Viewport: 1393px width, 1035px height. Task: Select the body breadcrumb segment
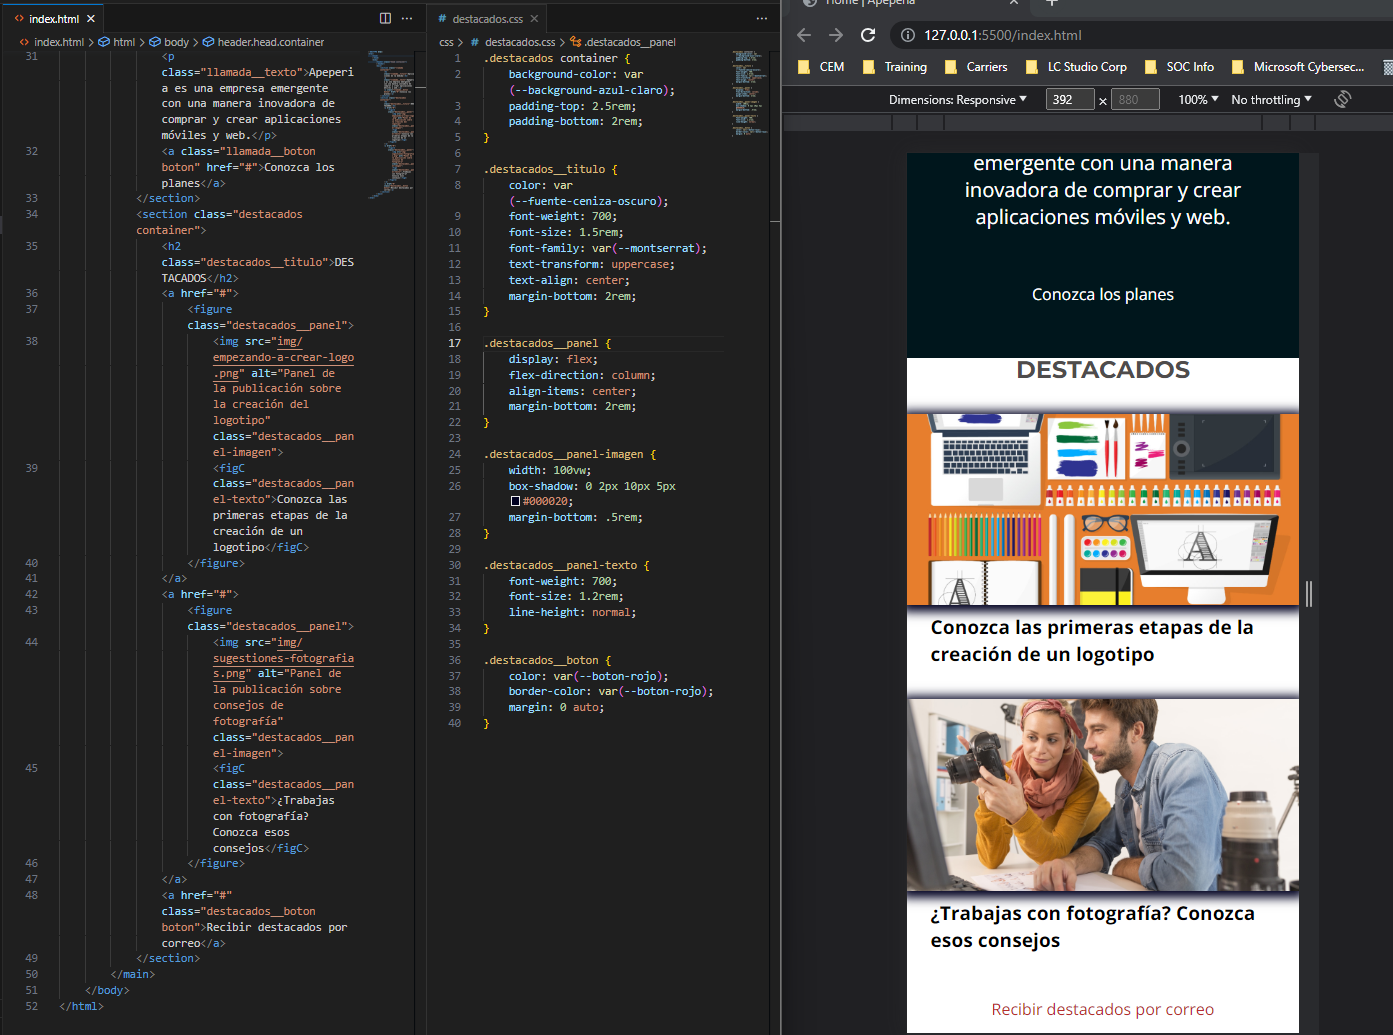point(170,42)
